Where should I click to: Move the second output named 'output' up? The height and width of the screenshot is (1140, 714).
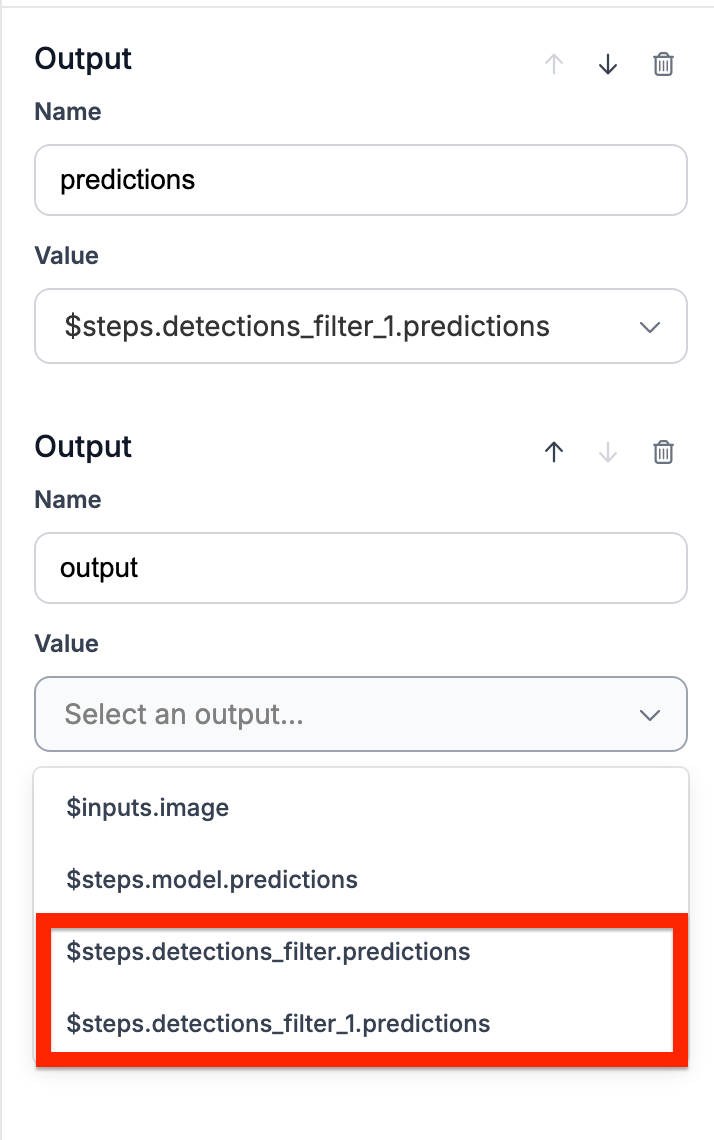coord(554,453)
